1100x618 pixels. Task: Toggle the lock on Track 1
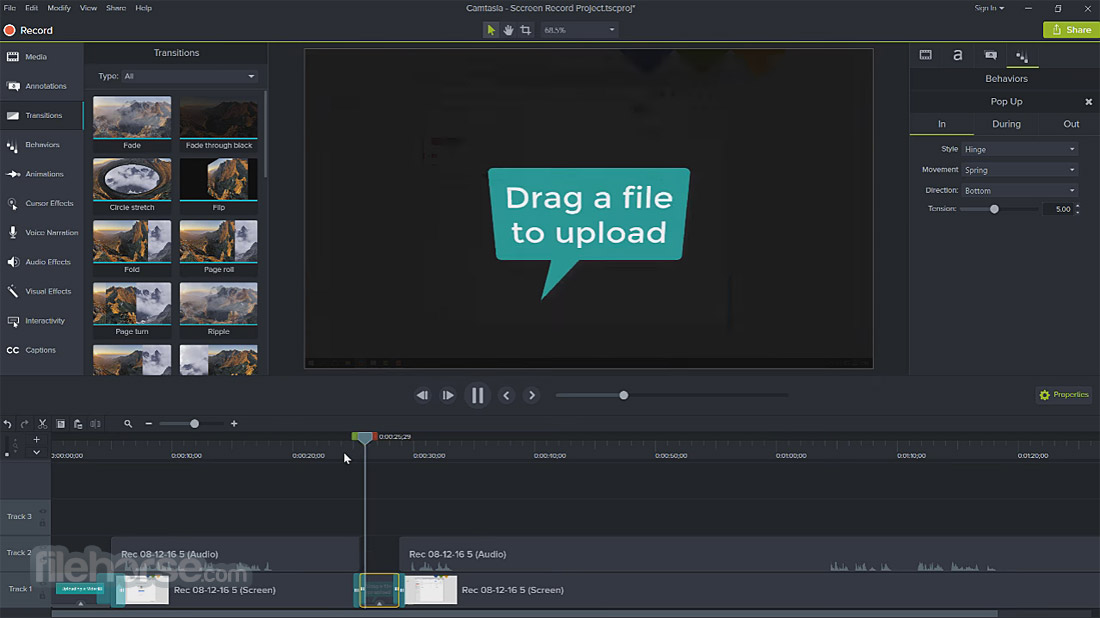point(42,595)
